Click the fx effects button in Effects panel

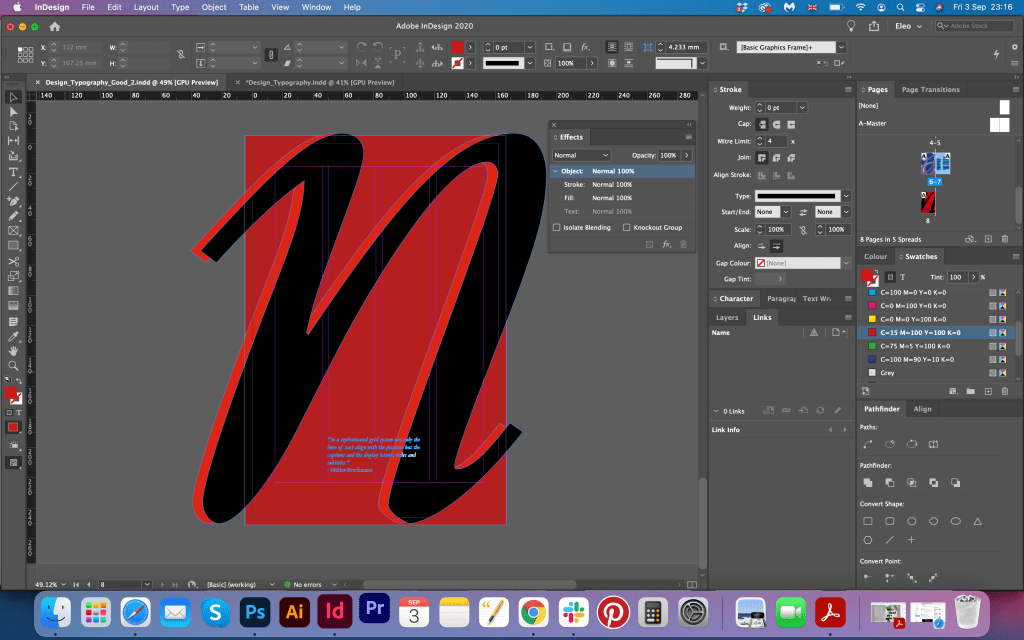[x=666, y=244]
